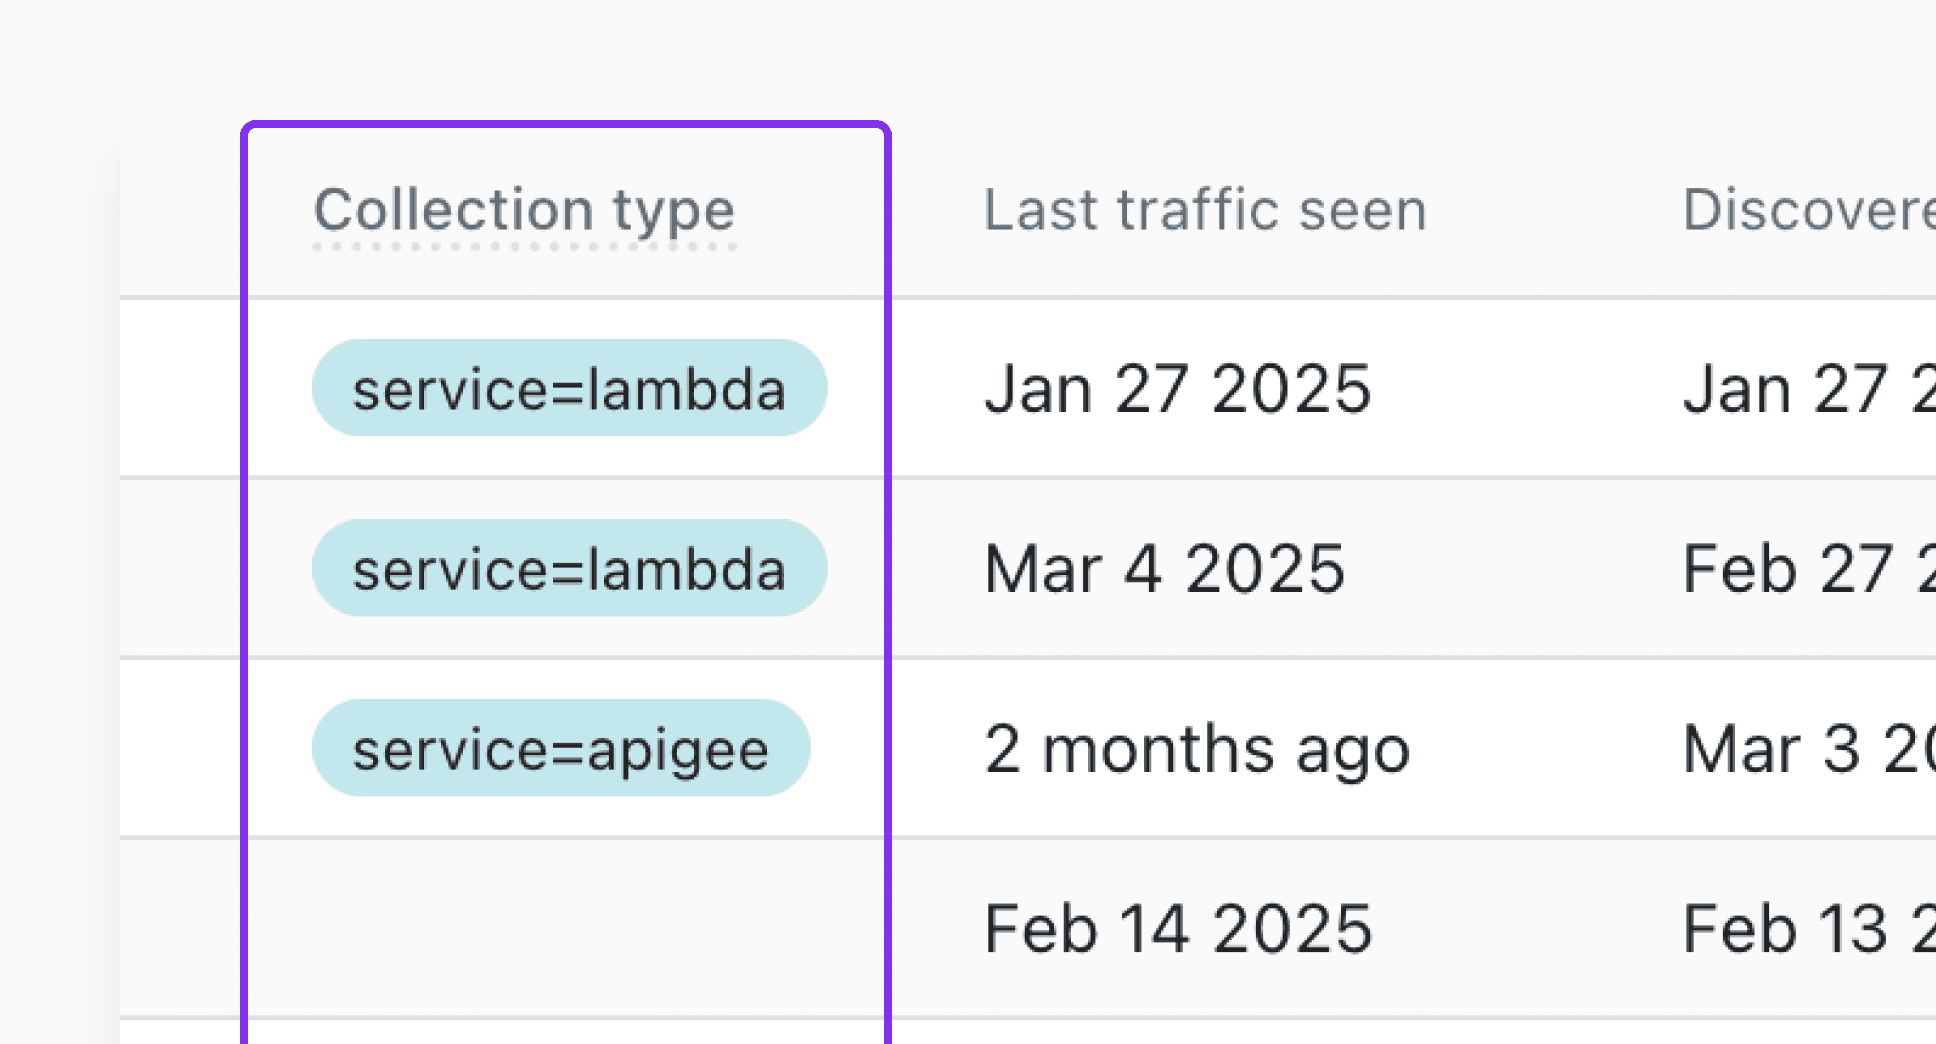Click the Jan 27 discovered date in first row
Image resolution: width=1936 pixels, height=1044 pixels.
tap(1808, 388)
